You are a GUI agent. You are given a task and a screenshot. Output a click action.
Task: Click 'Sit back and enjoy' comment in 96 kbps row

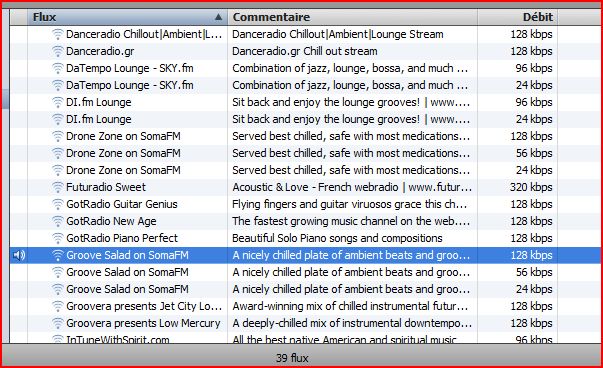coord(351,102)
